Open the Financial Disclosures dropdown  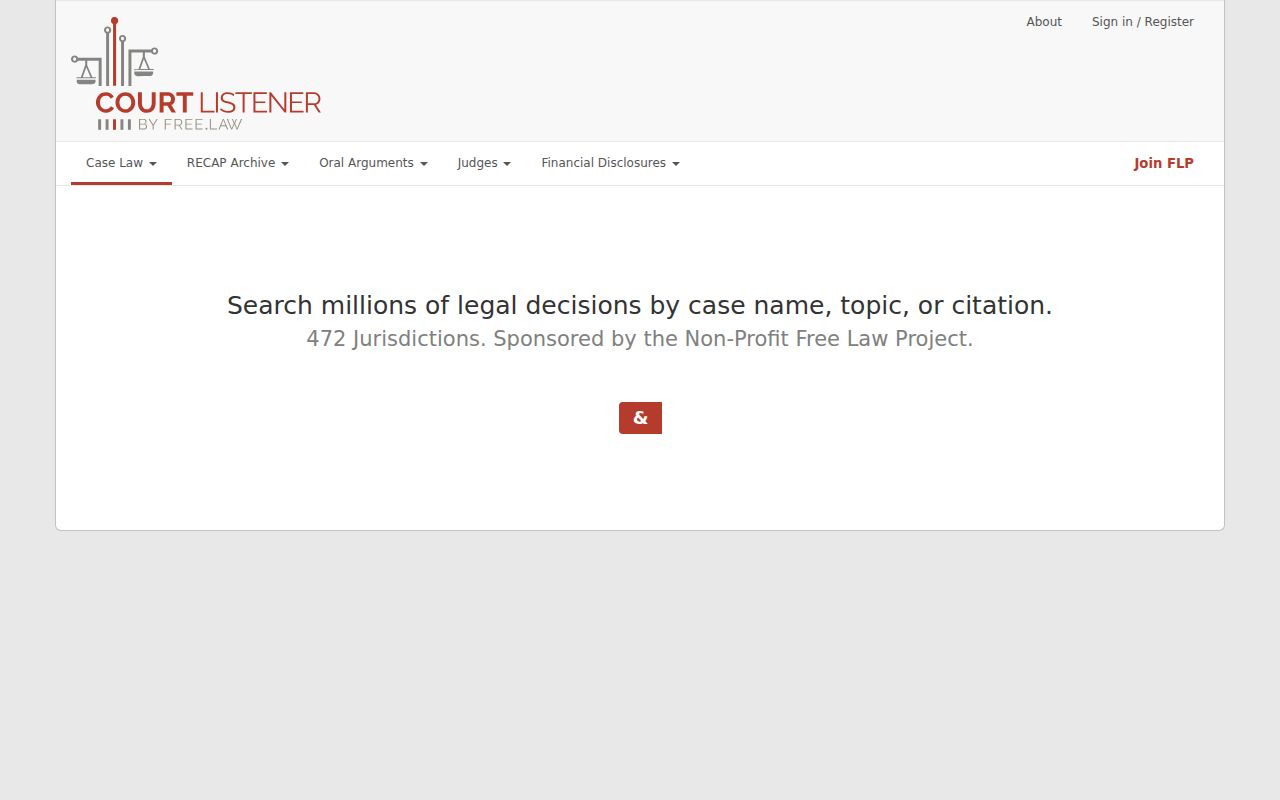(x=610, y=163)
